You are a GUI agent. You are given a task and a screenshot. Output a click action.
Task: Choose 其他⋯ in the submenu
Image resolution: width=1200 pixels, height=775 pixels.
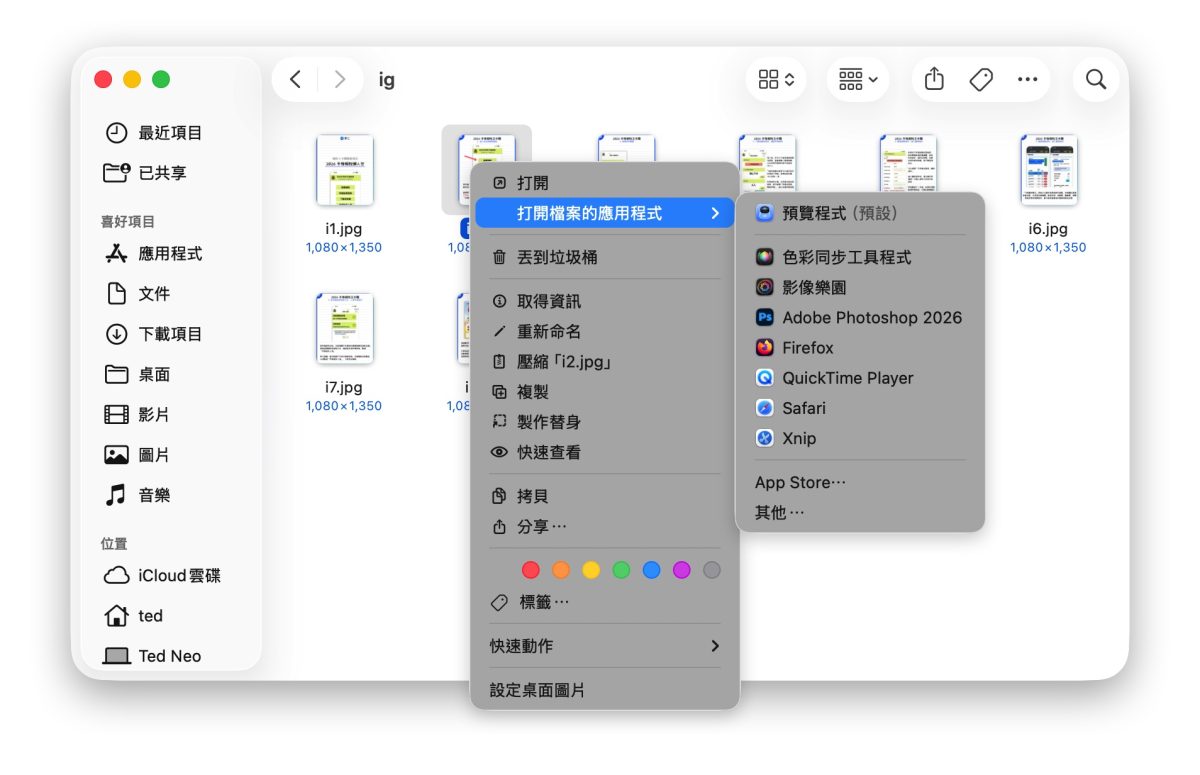tap(860, 512)
